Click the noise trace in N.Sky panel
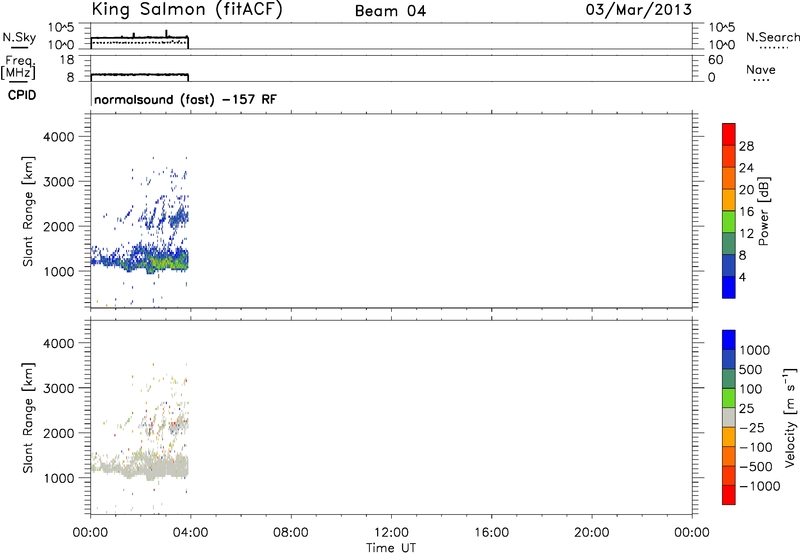The width and height of the screenshot is (800, 554). 140,38
